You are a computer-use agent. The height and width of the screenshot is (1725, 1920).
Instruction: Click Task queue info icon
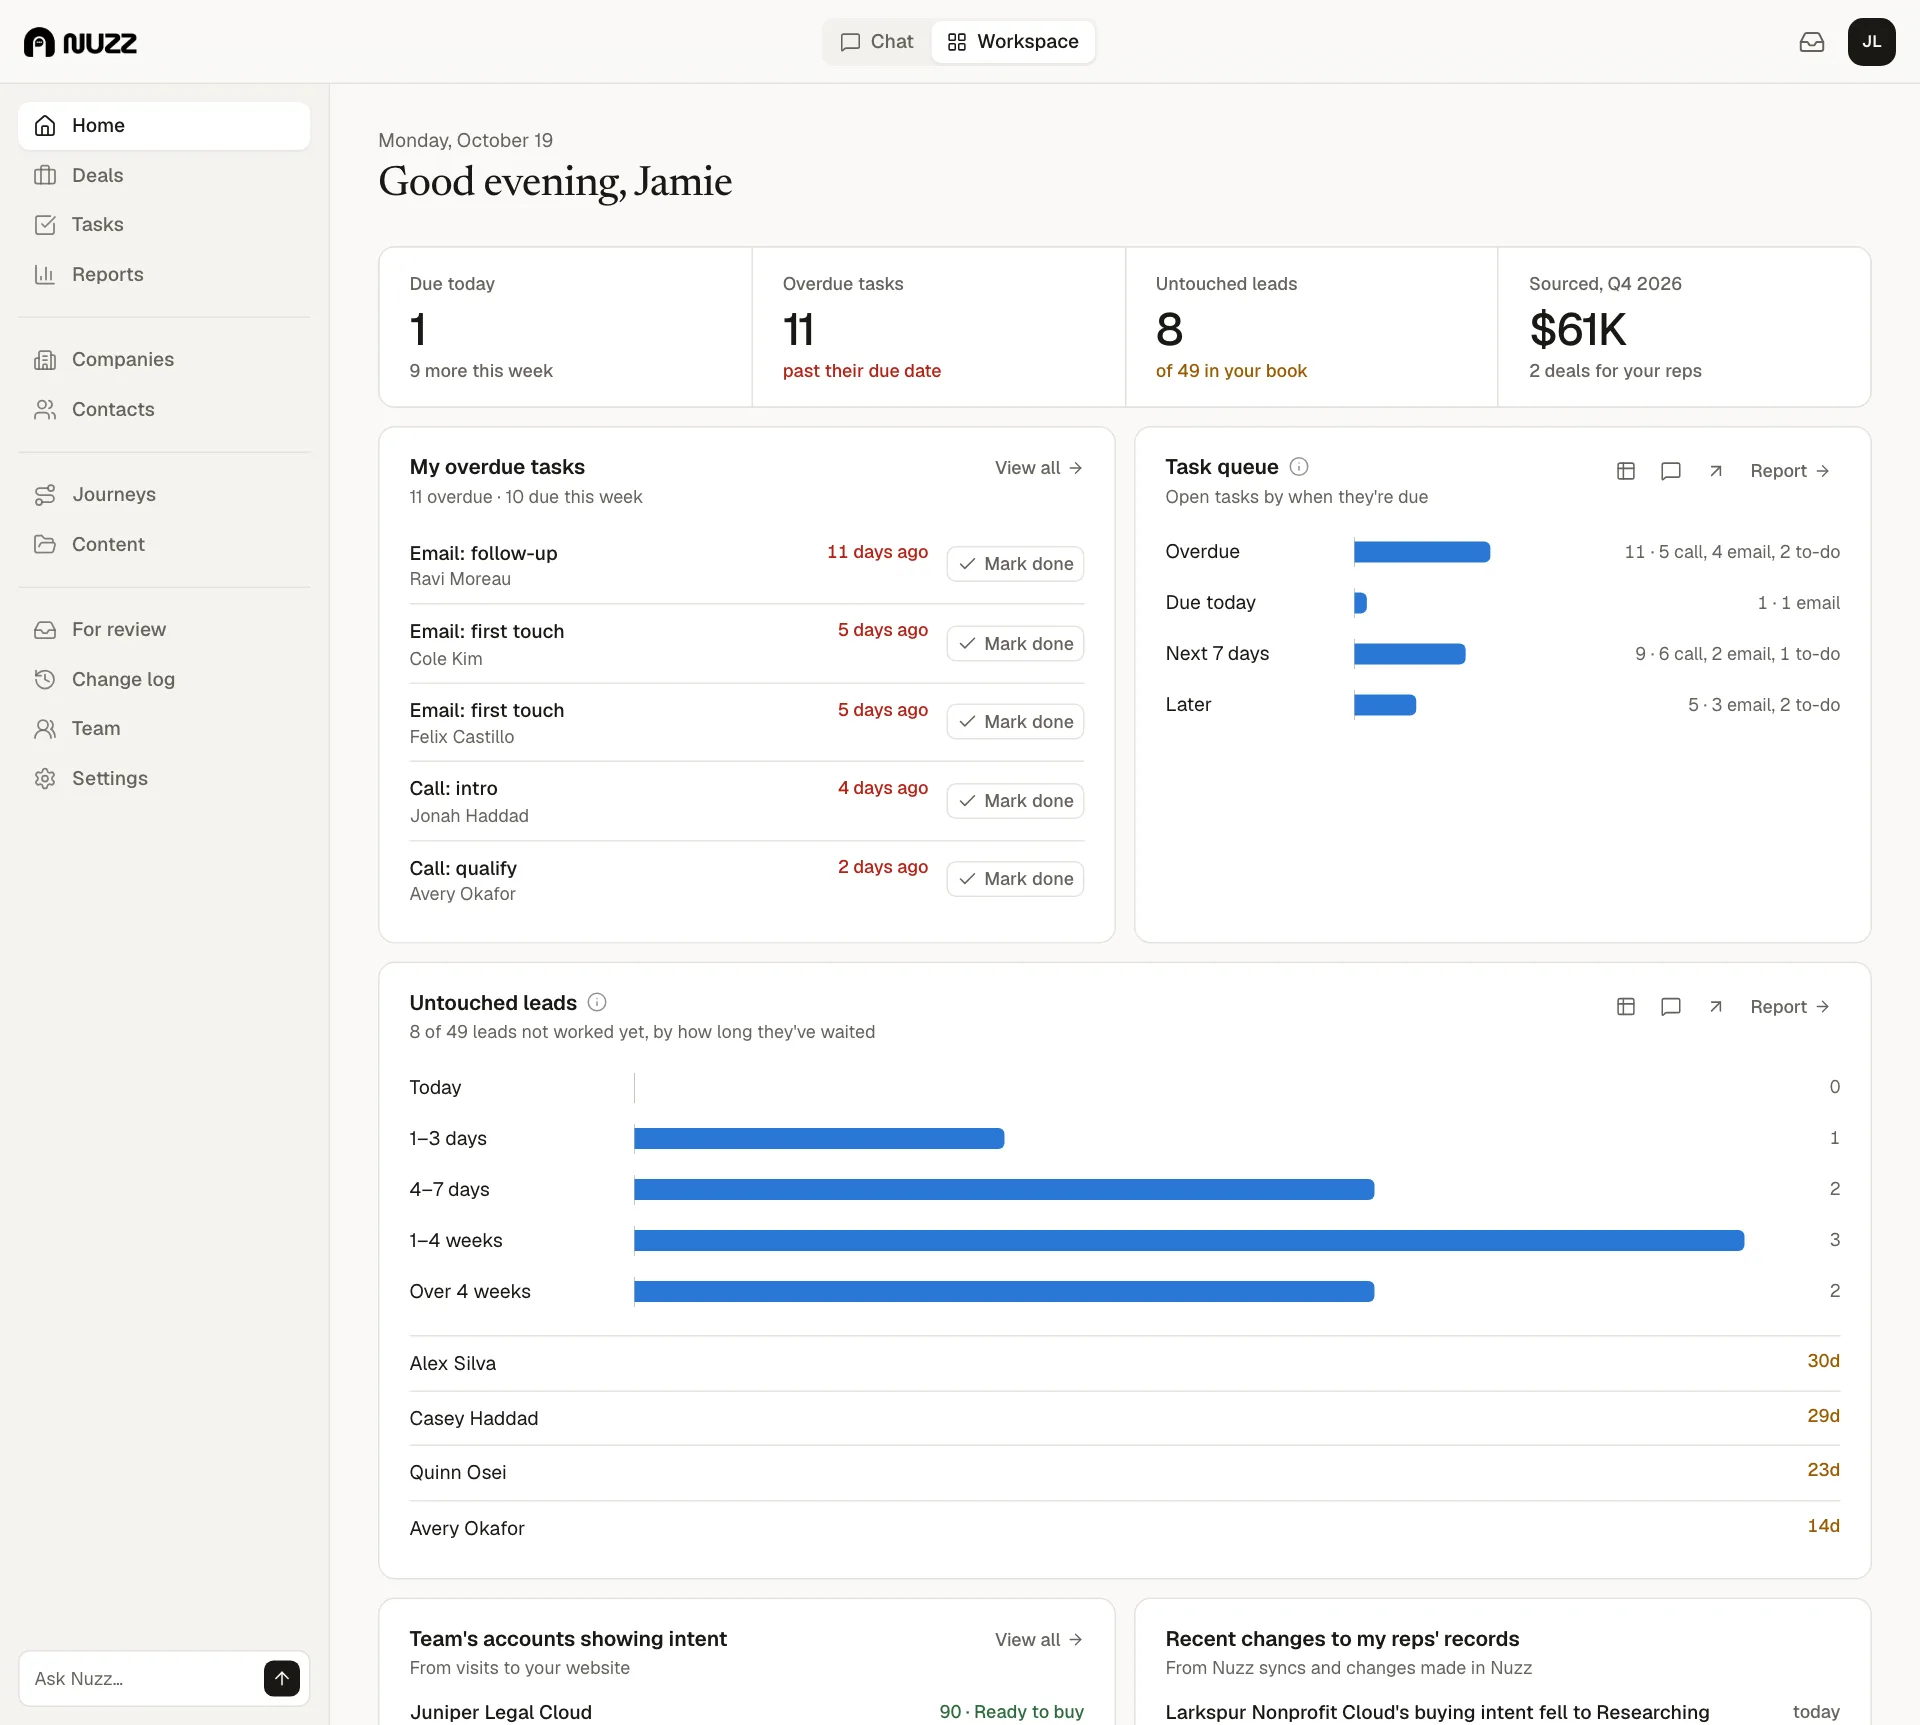click(1299, 467)
